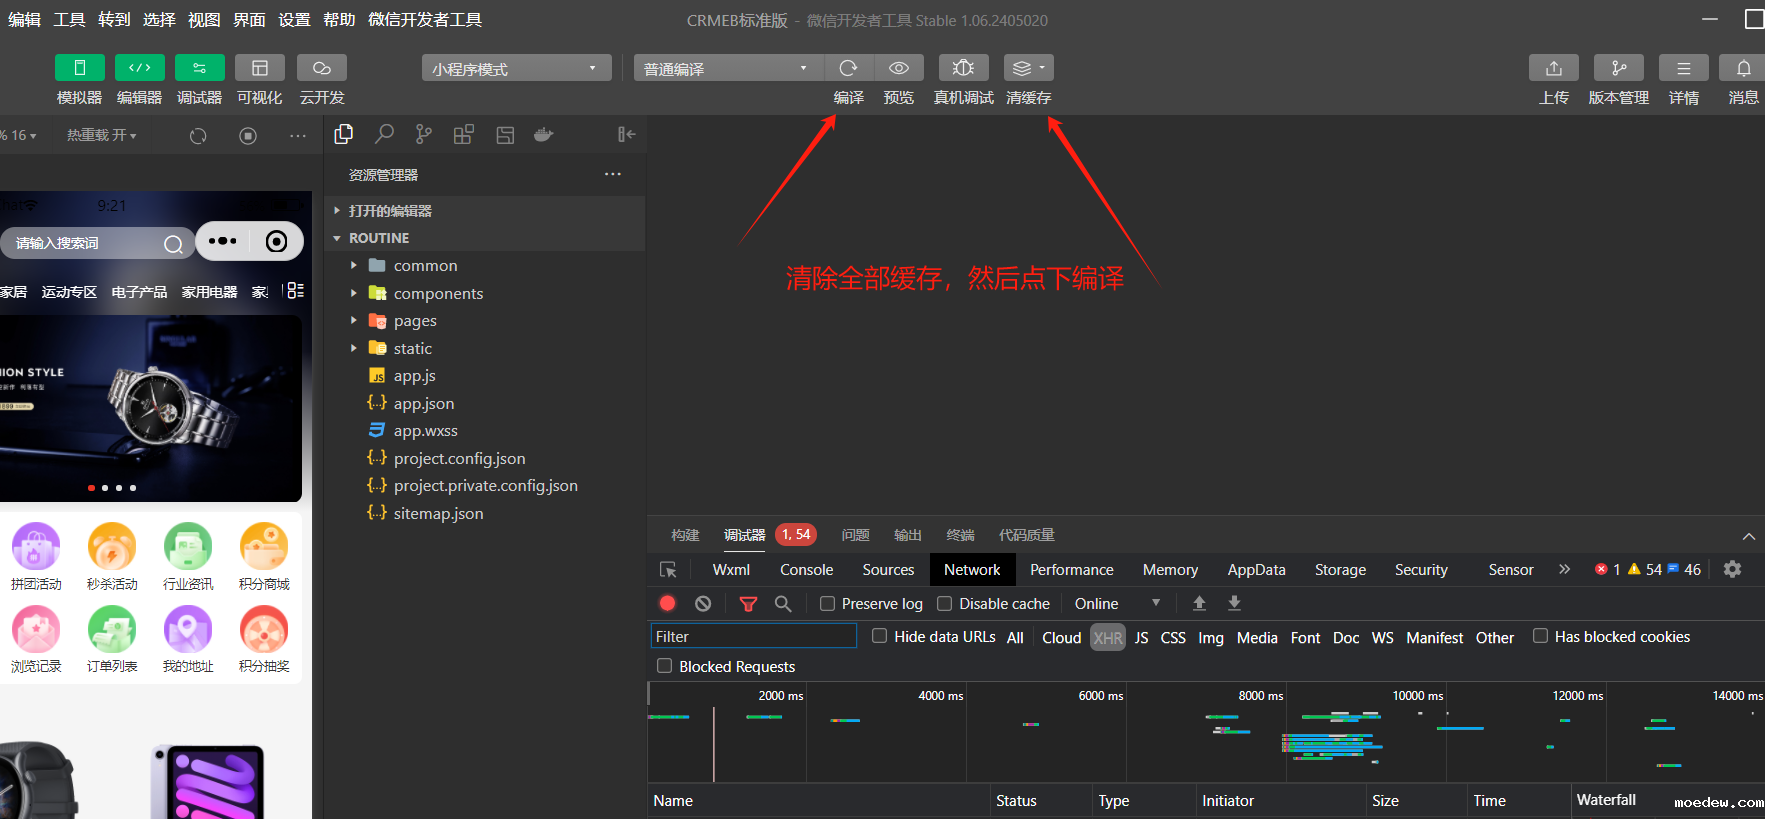This screenshot has height=819, width=1765.
Task: Open version management branch icon
Action: (x=1618, y=68)
